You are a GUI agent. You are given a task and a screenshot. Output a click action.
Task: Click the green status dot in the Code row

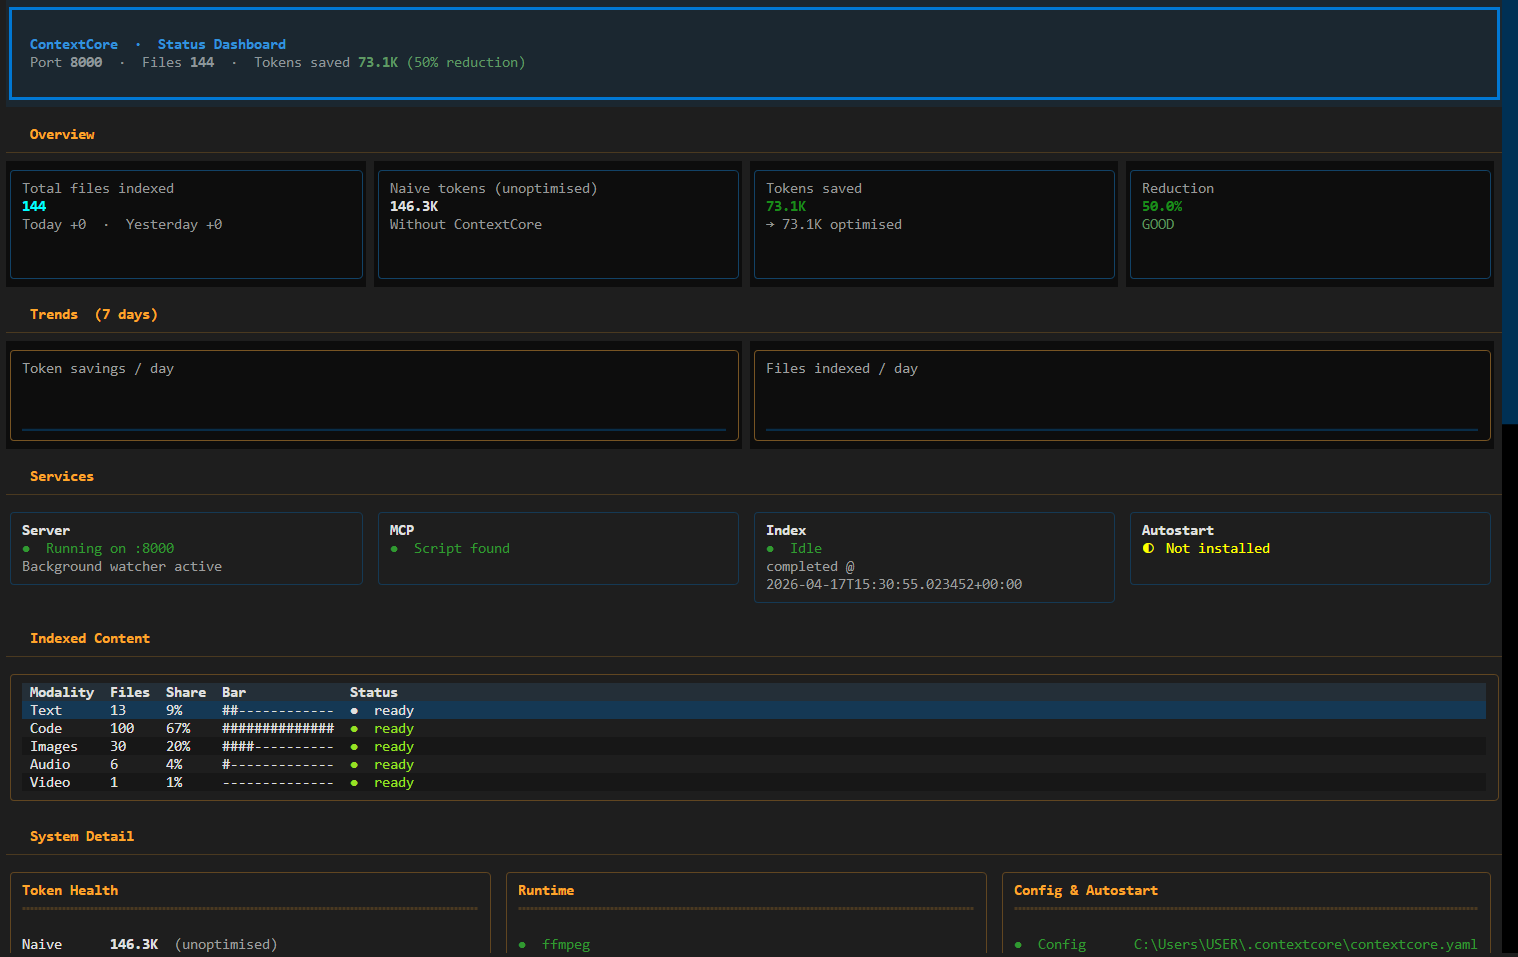pyautogui.click(x=354, y=729)
